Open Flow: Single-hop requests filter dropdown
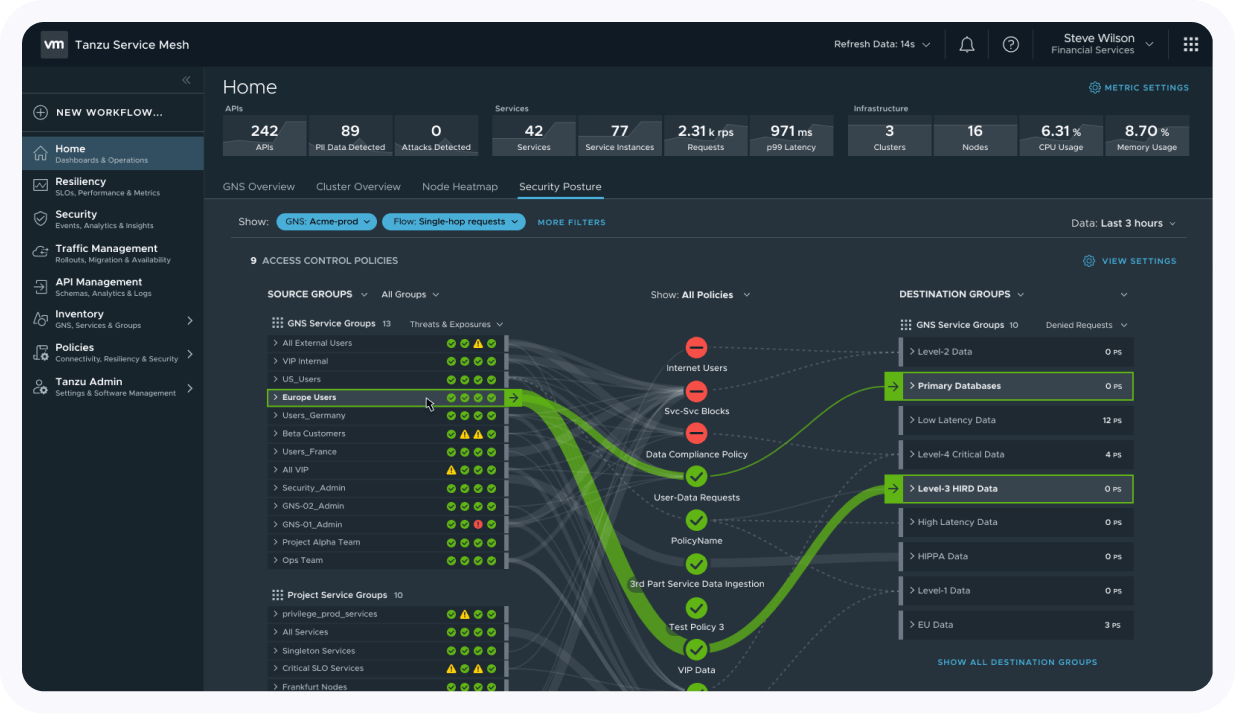Screen dimensions: 1235x714 coord(453,222)
